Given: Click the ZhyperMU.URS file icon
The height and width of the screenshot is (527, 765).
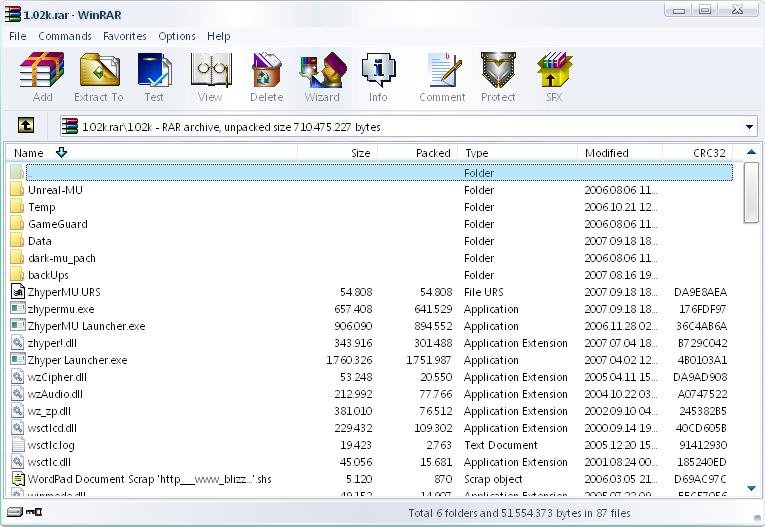Looking at the screenshot, I should tap(18, 291).
